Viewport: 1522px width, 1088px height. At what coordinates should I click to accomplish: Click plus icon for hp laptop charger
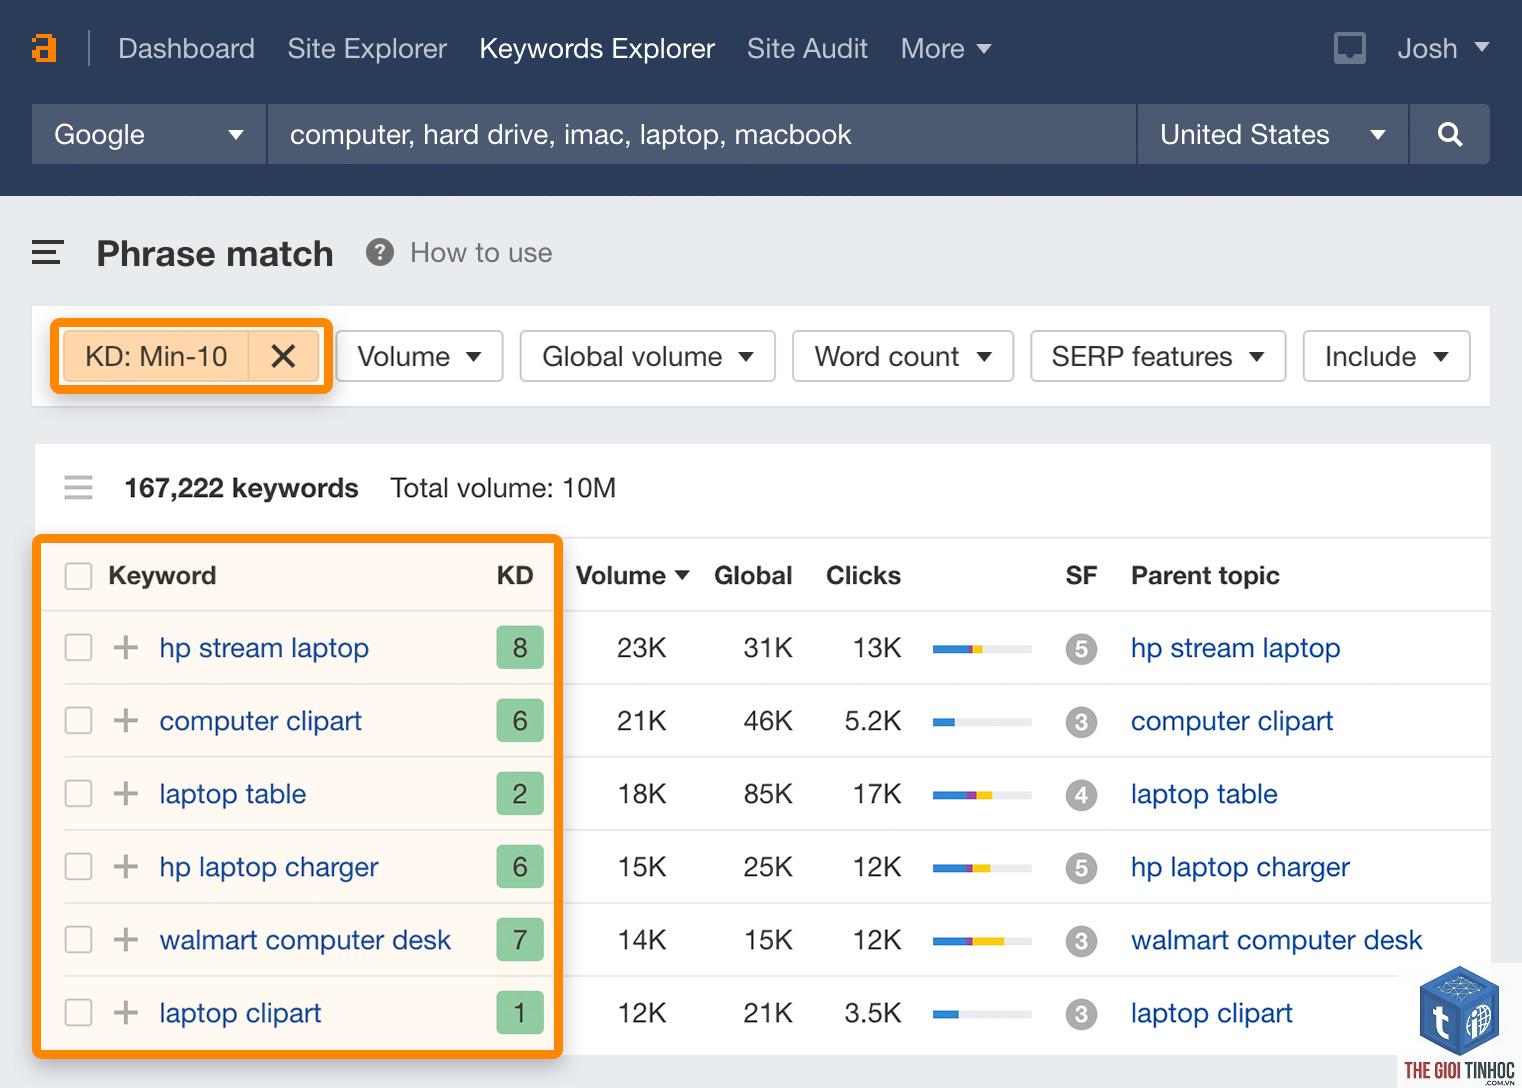125,867
